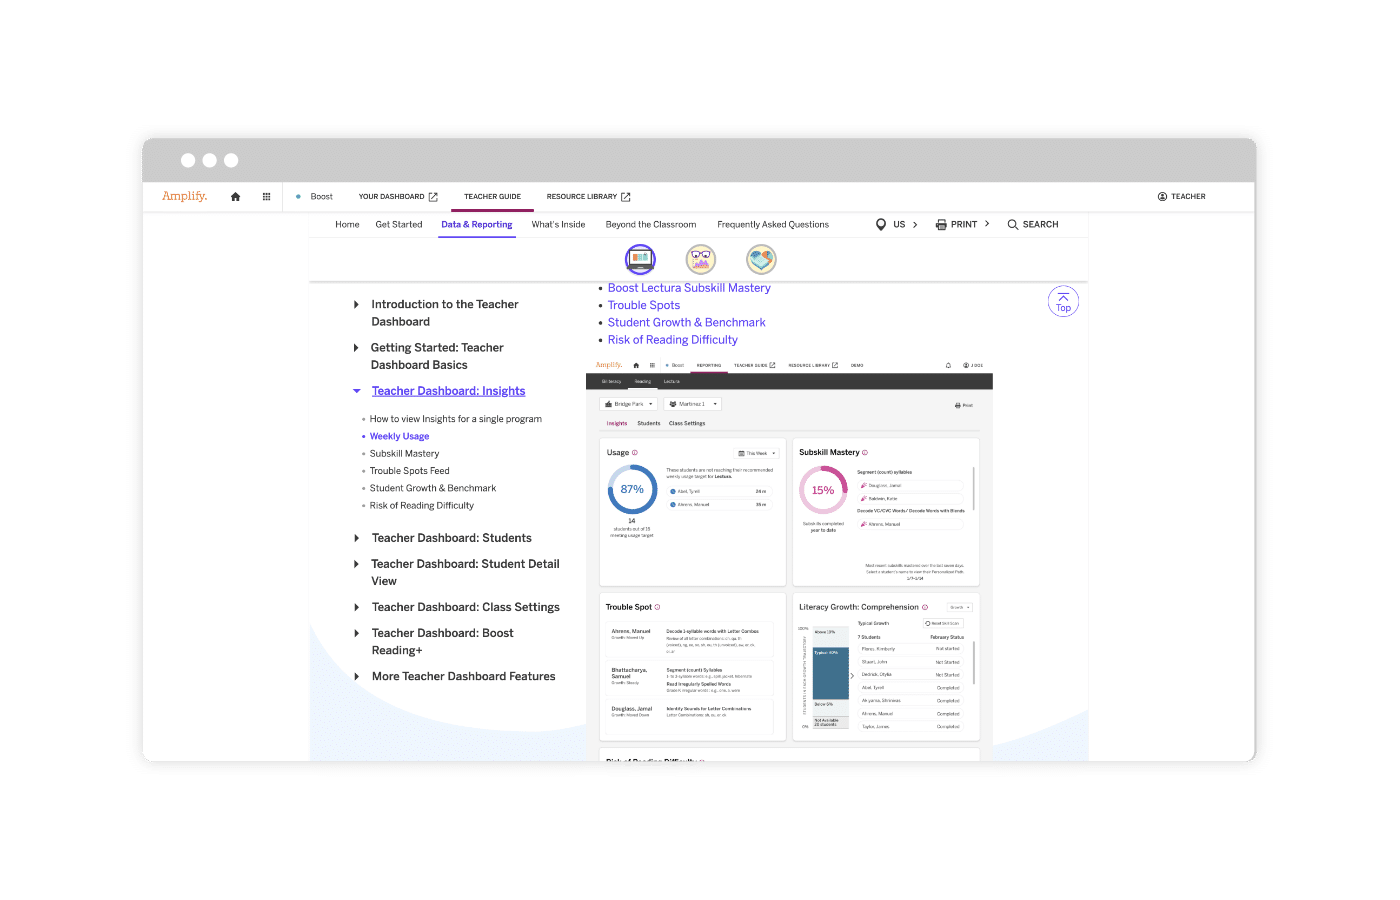
Task: Open How to view Insights item
Action: (456, 419)
